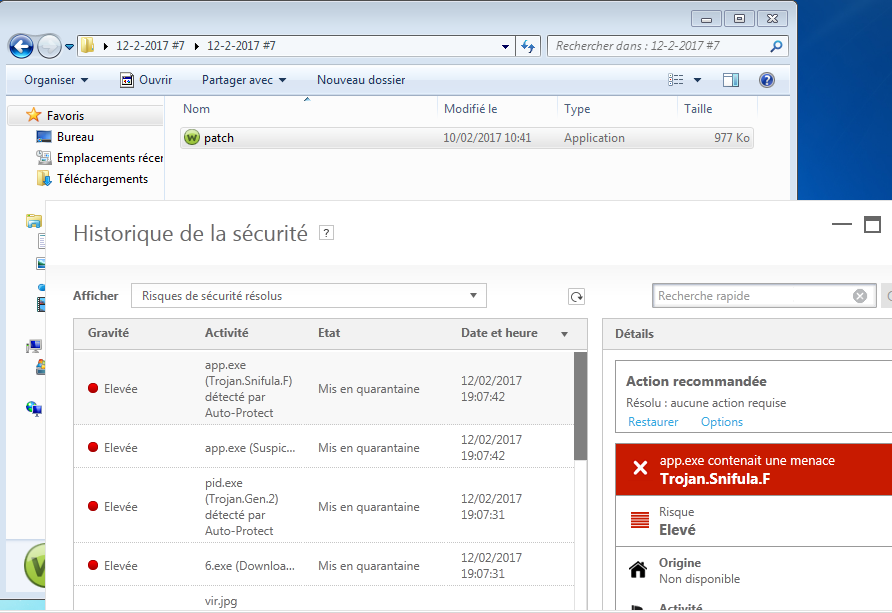Click the first 12-2-2017 #7 breadcrumb
Image resolution: width=892 pixels, height=613 pixels.
tap(150, 46)
